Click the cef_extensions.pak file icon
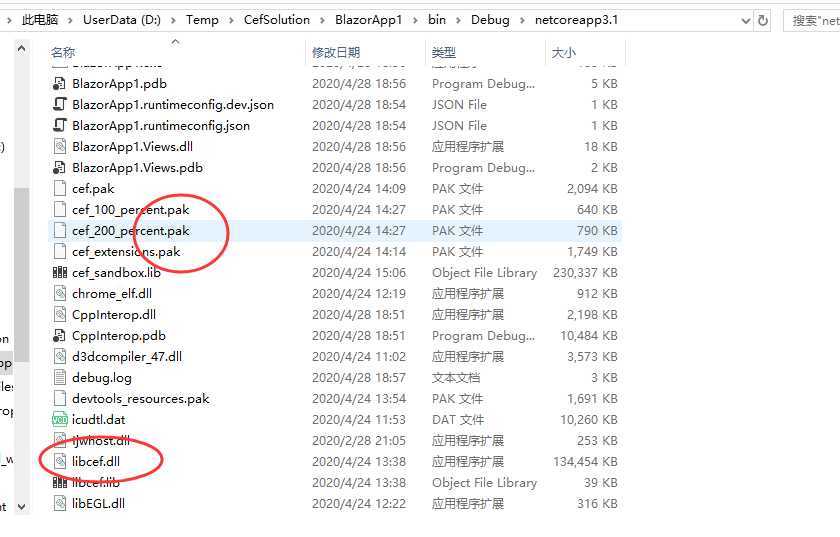The image size is (840, 537). pos(59,251)
